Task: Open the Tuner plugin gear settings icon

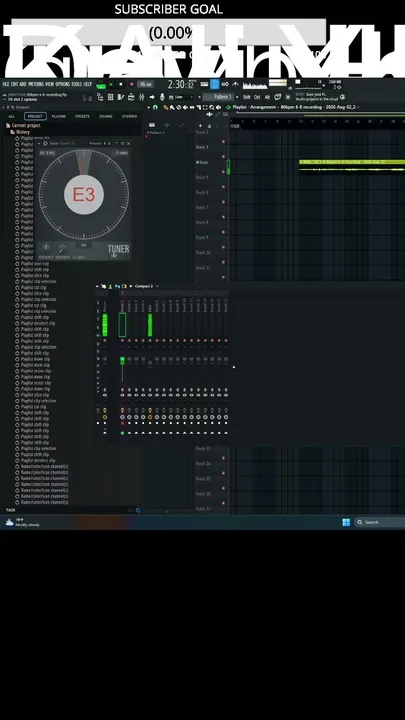Action: (45, 143)
